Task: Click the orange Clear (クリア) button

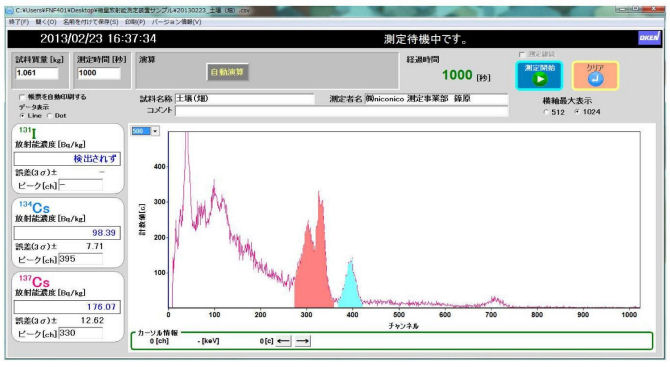Action: (x=595, y=76)
